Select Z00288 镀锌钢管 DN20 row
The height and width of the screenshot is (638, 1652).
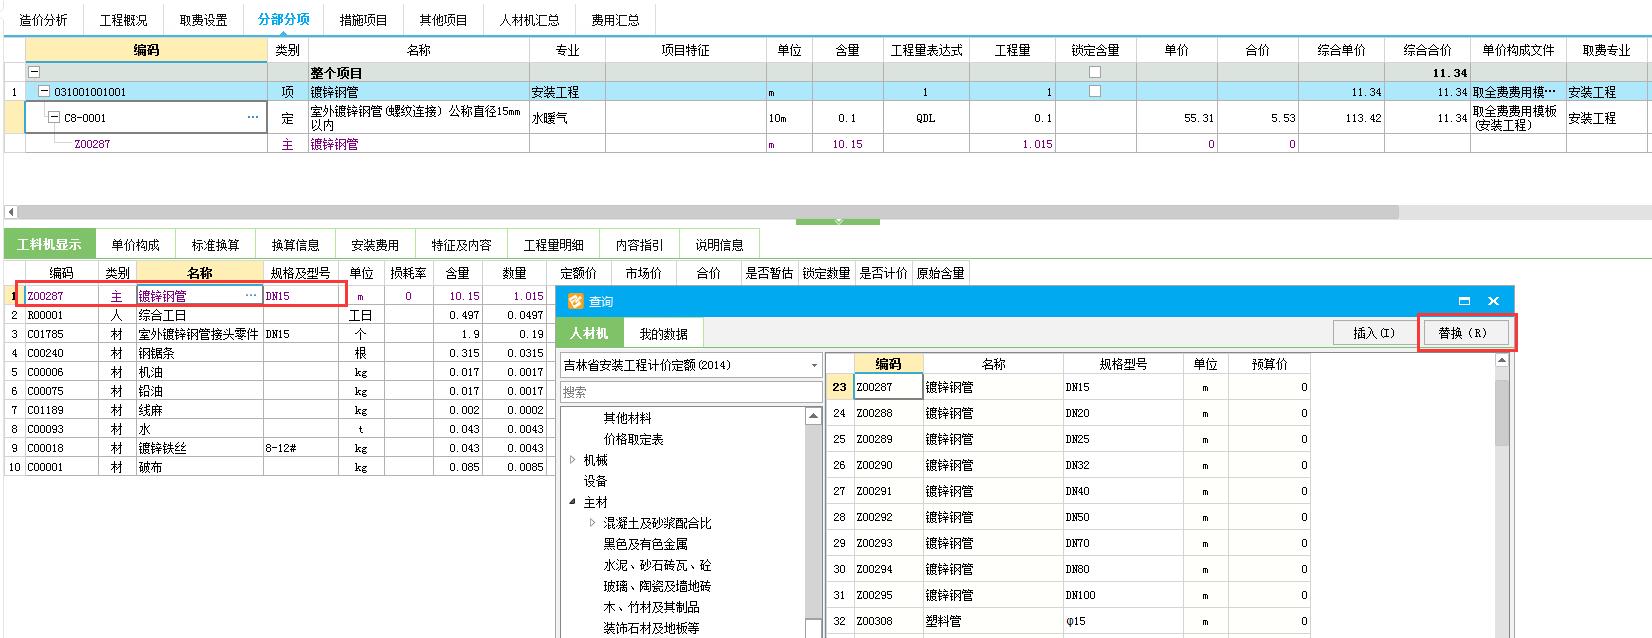(1068, 413)
